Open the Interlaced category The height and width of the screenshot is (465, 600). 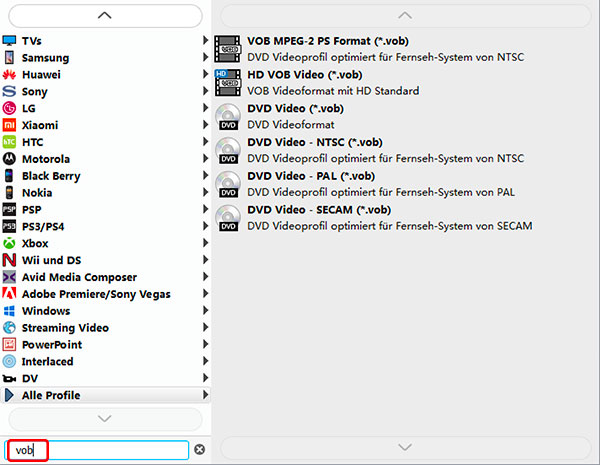[x=105, y=361]
